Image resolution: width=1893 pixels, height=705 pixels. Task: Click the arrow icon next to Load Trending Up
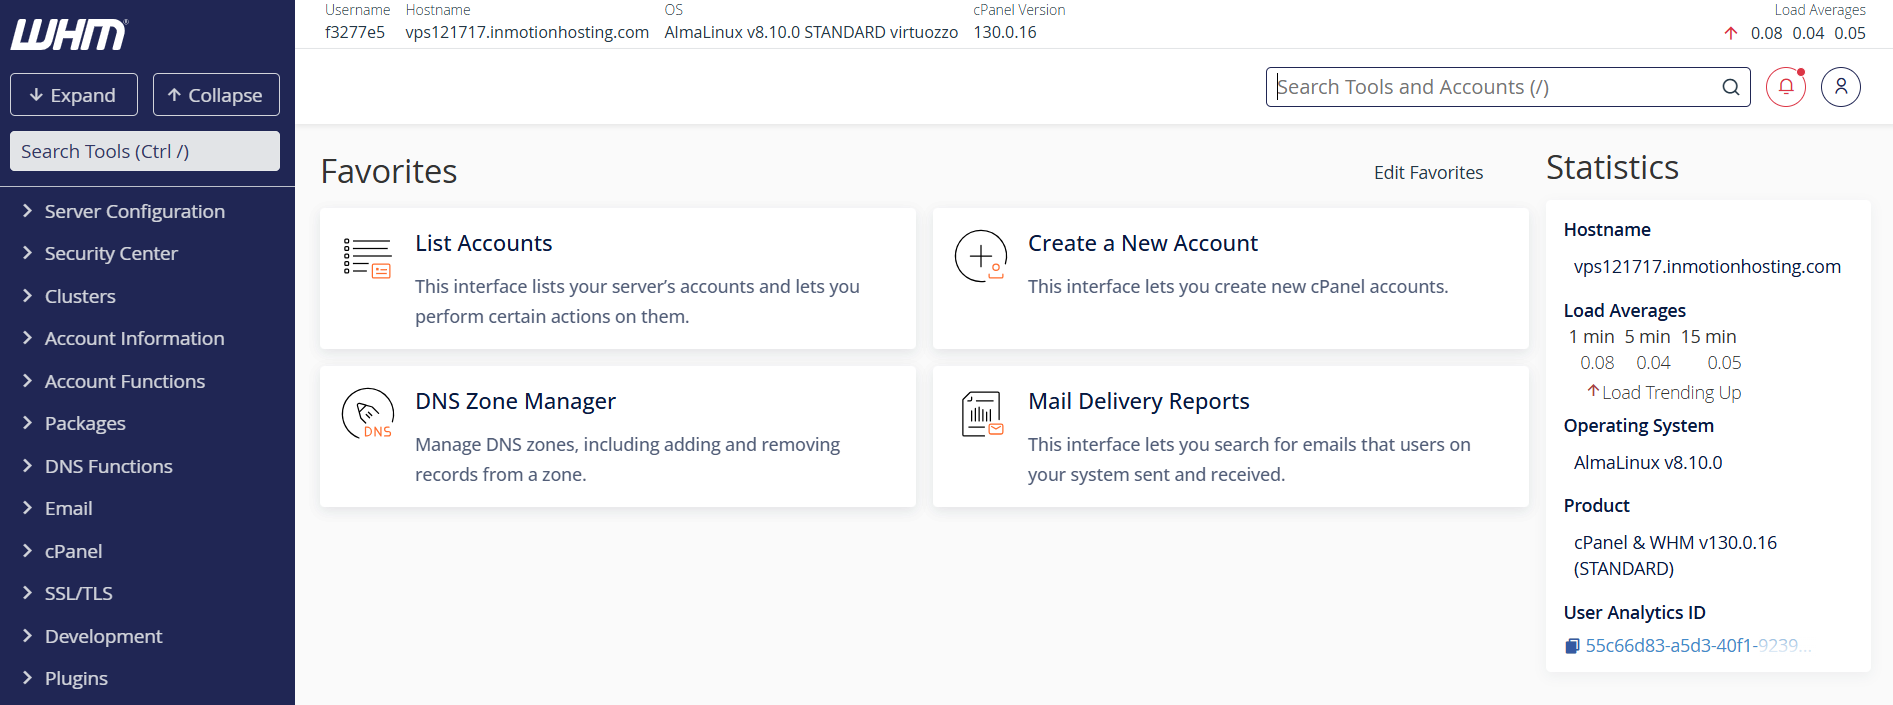(x=1593, y=391)
